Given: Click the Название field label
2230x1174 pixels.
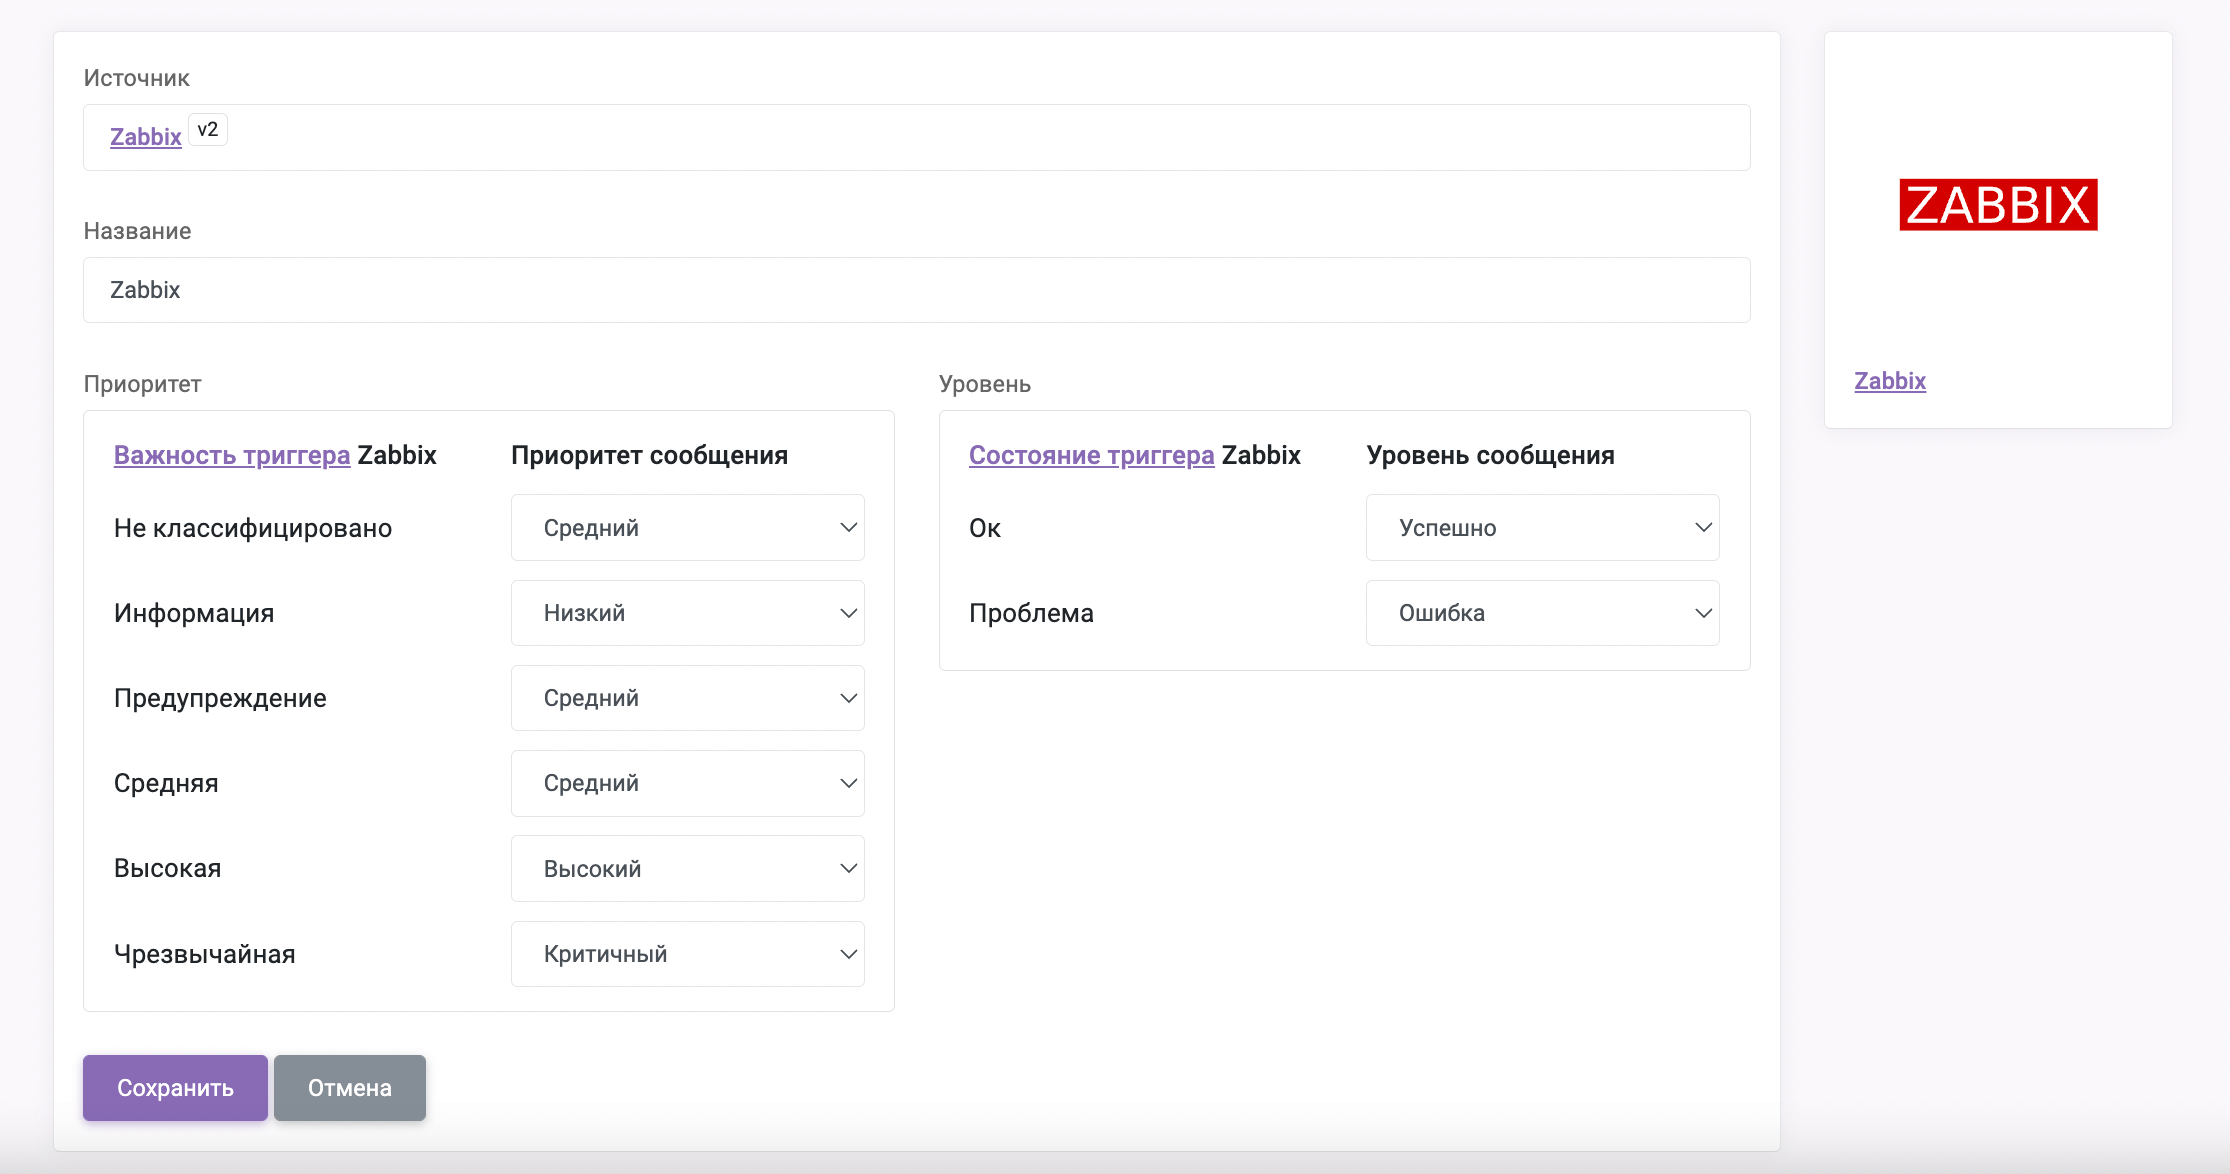Looking at the screenshot, I should click(x=137, y=231).
